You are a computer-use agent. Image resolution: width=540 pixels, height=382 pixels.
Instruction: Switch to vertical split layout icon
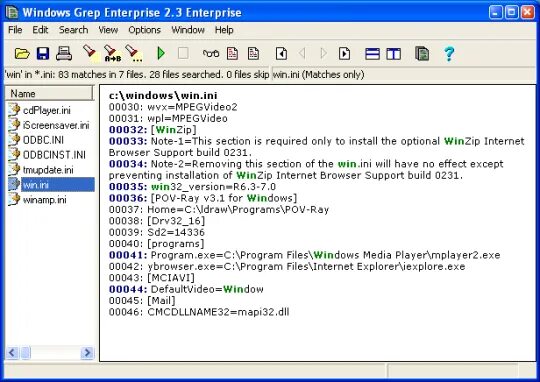pyautogui.click(x=393, y=54)
